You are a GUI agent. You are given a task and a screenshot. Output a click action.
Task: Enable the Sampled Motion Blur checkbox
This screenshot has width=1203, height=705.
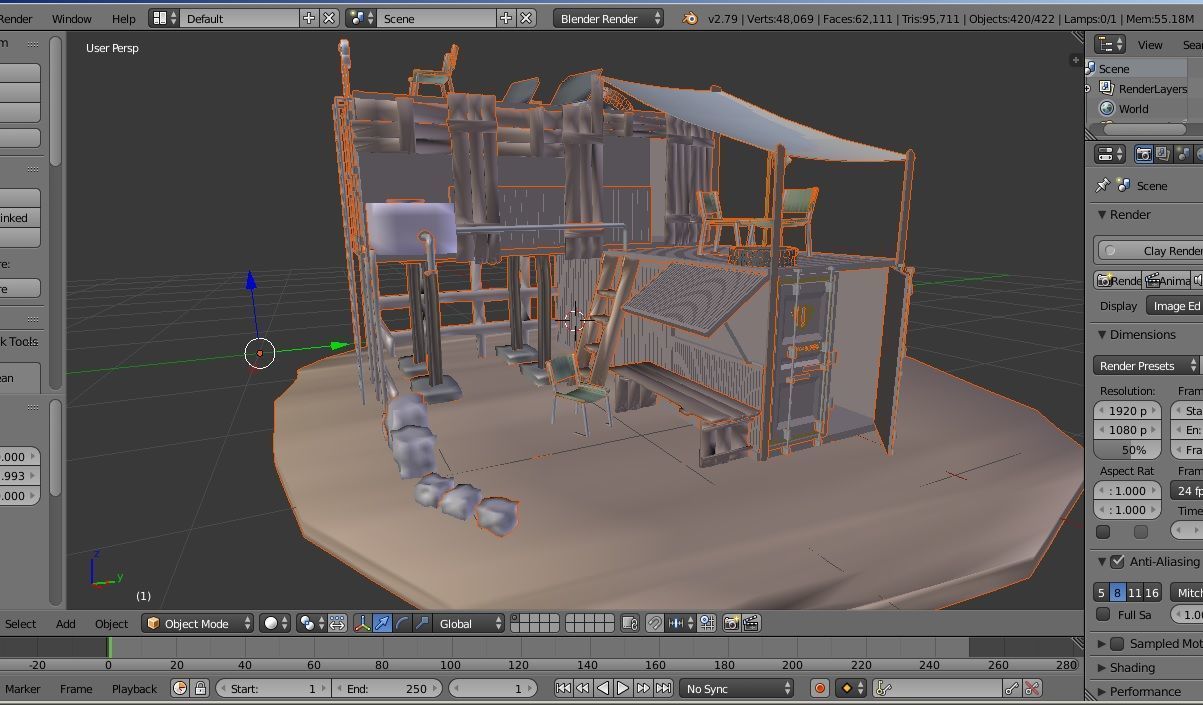[x=1118, y=643]
